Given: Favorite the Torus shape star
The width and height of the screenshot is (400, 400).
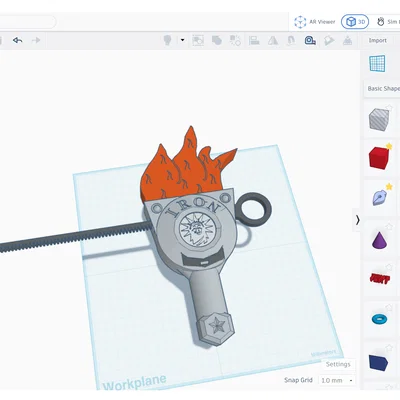Looking at the screenshot, I should [x=389, y=307].
